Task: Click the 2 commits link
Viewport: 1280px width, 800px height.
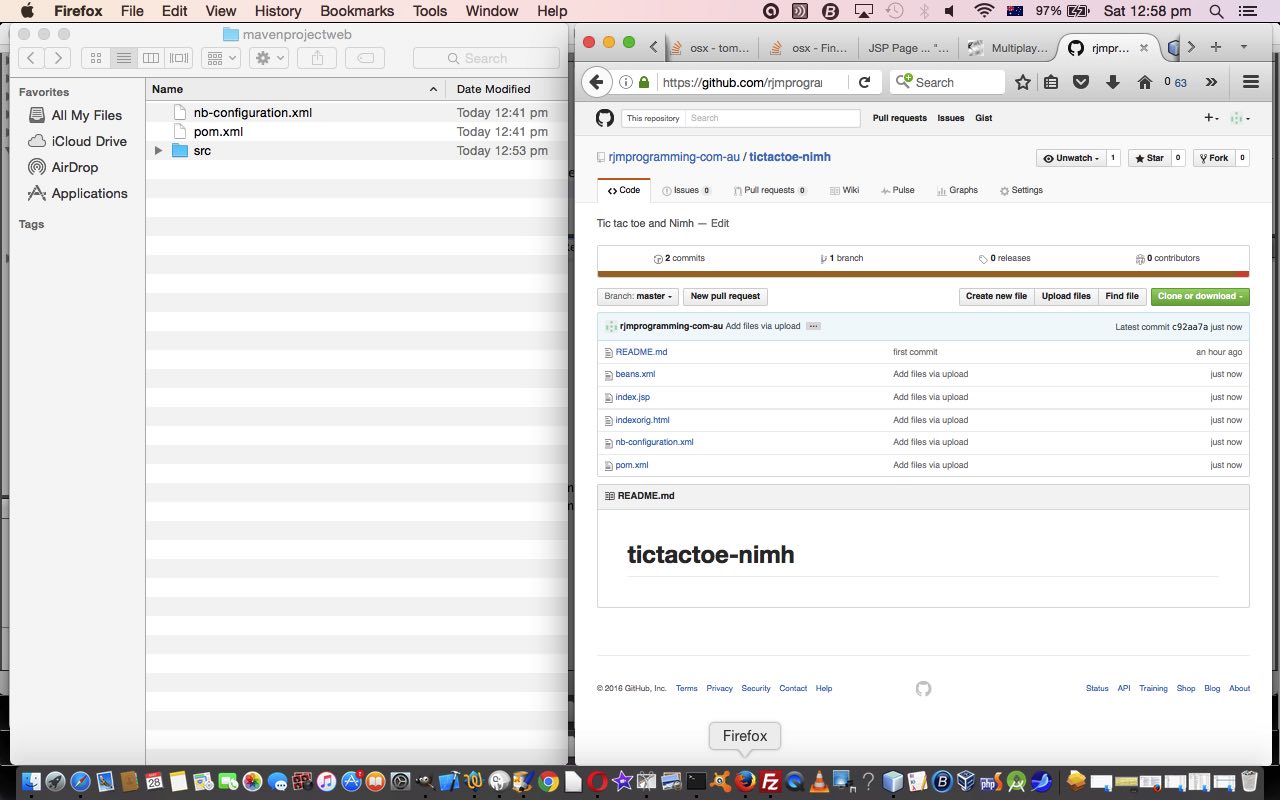Action: [679, 258]
